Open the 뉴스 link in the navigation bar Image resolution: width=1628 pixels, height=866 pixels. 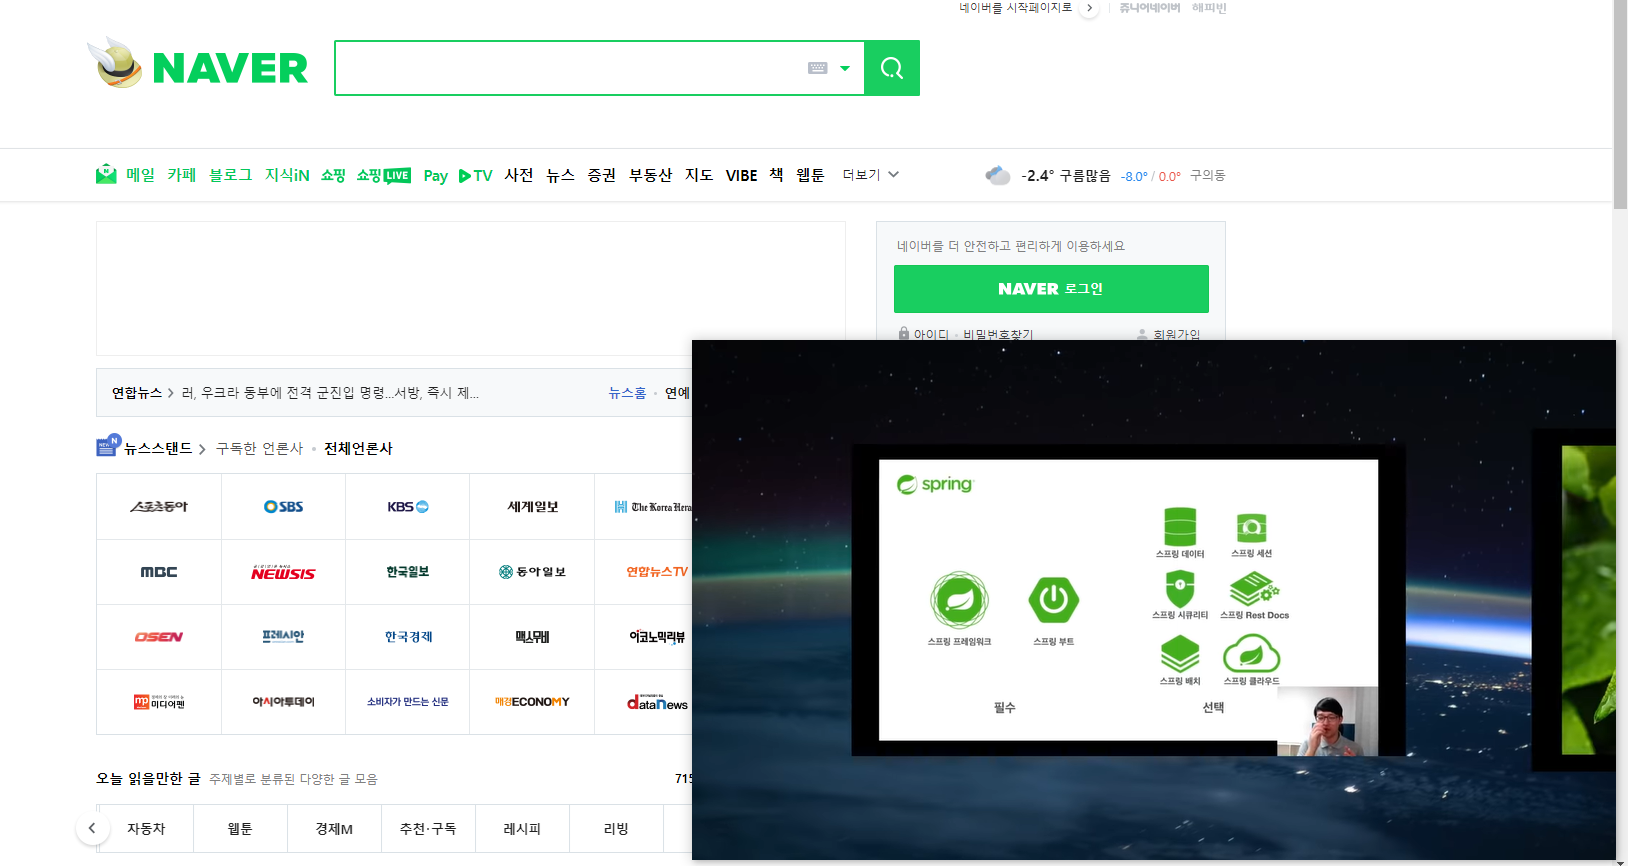coord(560,175)
